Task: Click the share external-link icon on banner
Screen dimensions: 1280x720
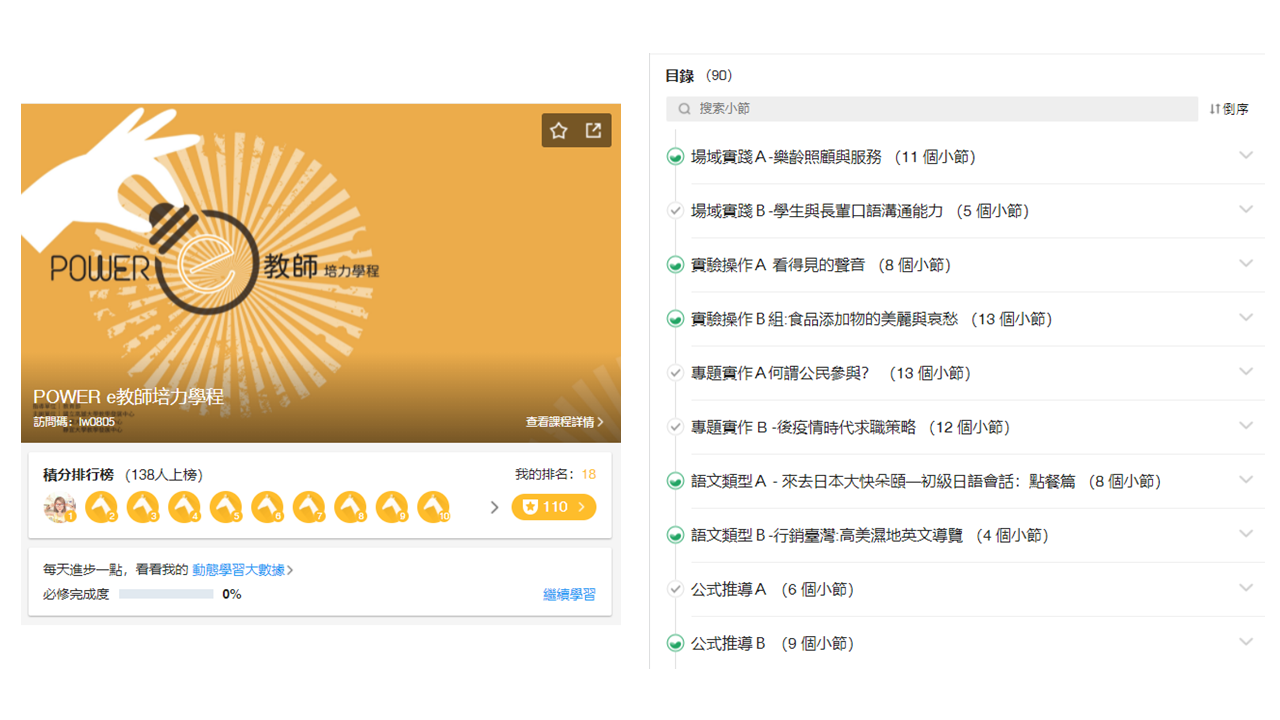Action: click(x=594, y=131)
